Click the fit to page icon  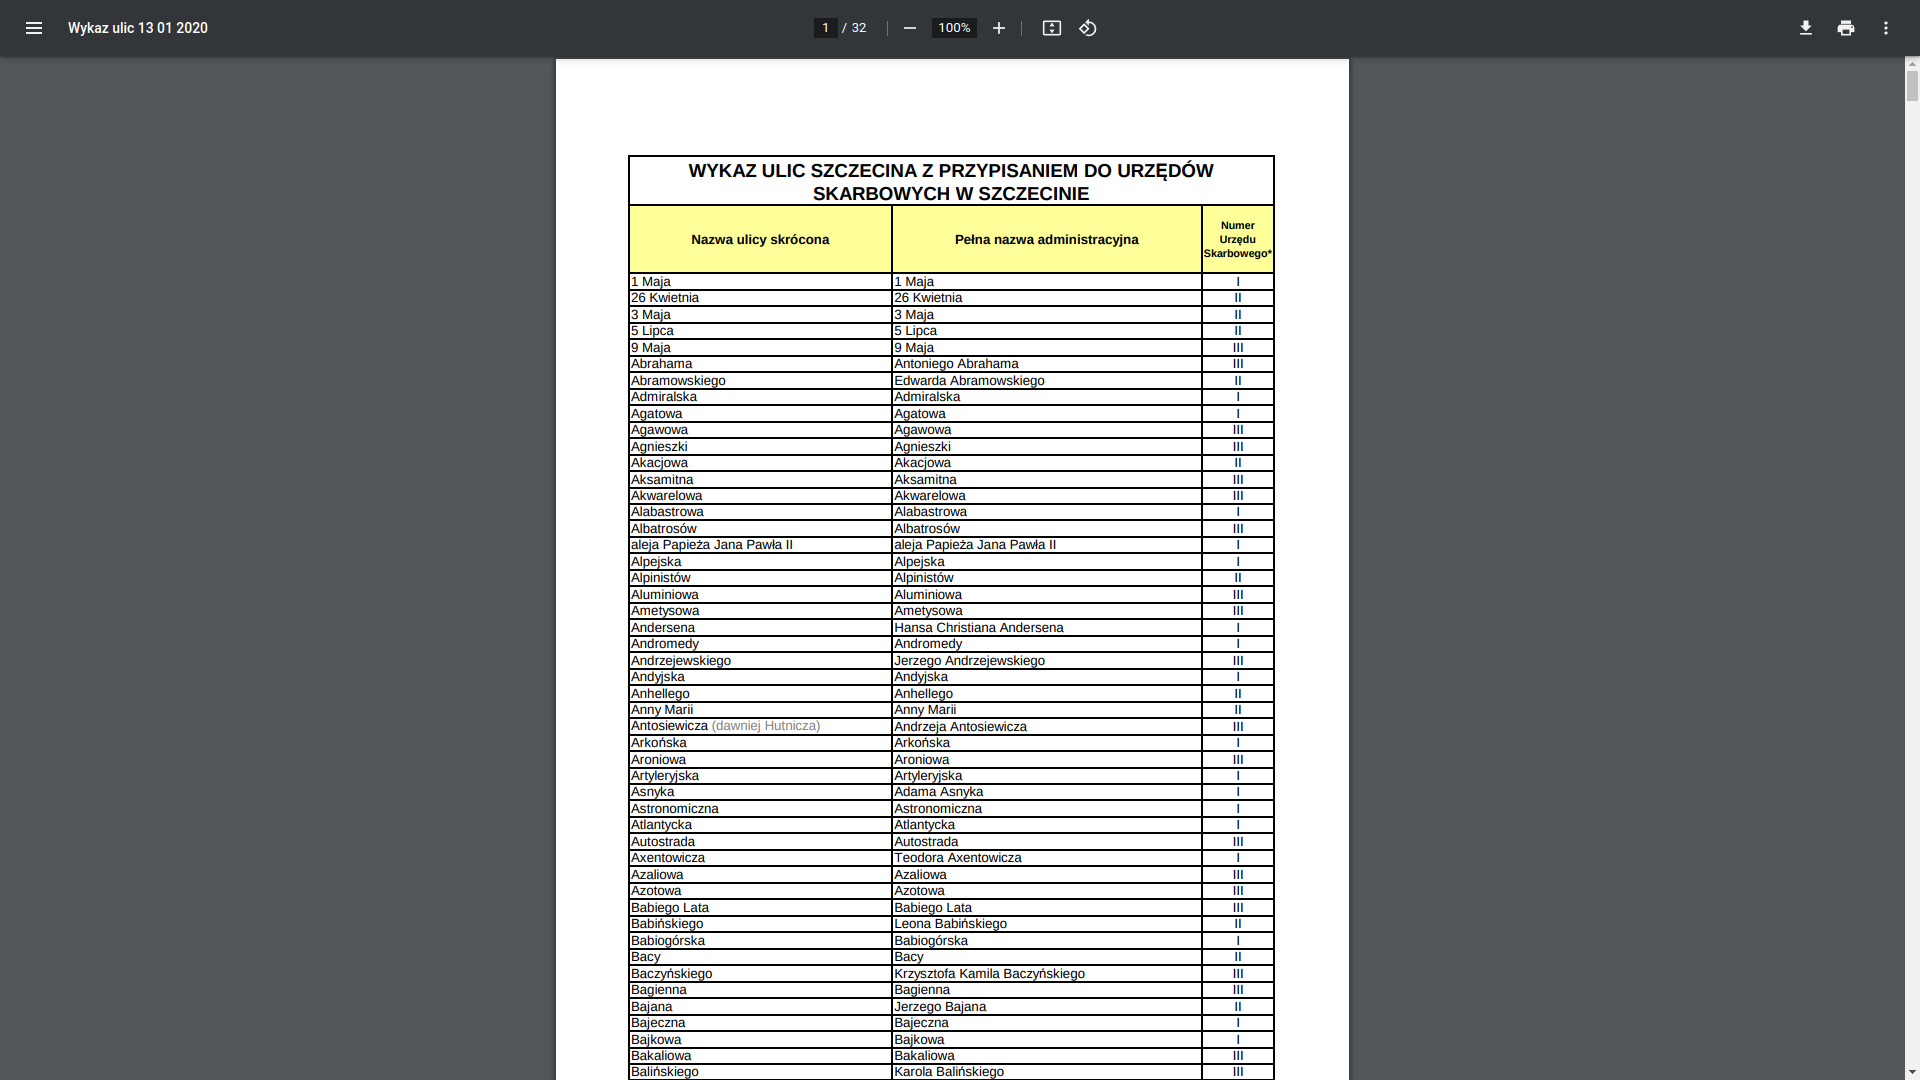click(1052, 28)
